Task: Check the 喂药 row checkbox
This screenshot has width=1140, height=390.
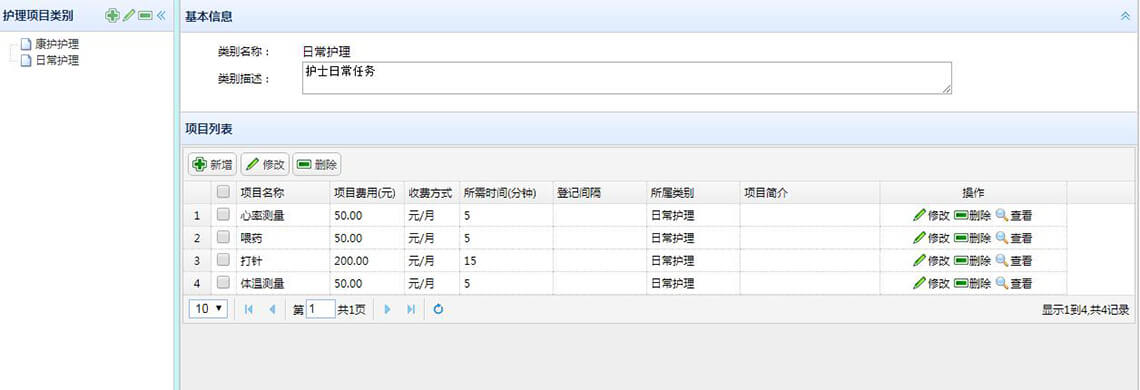Action: [223, 237]
